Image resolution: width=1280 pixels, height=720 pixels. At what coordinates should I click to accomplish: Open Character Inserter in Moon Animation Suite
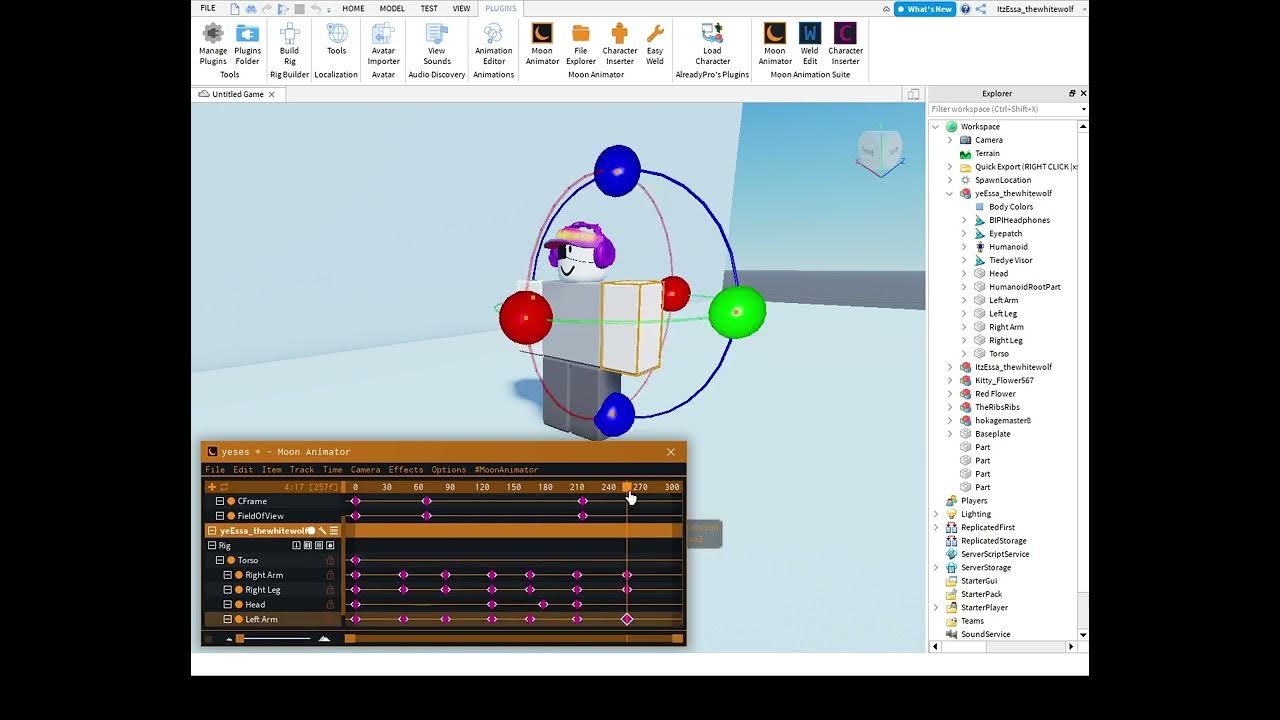(845, 45)
